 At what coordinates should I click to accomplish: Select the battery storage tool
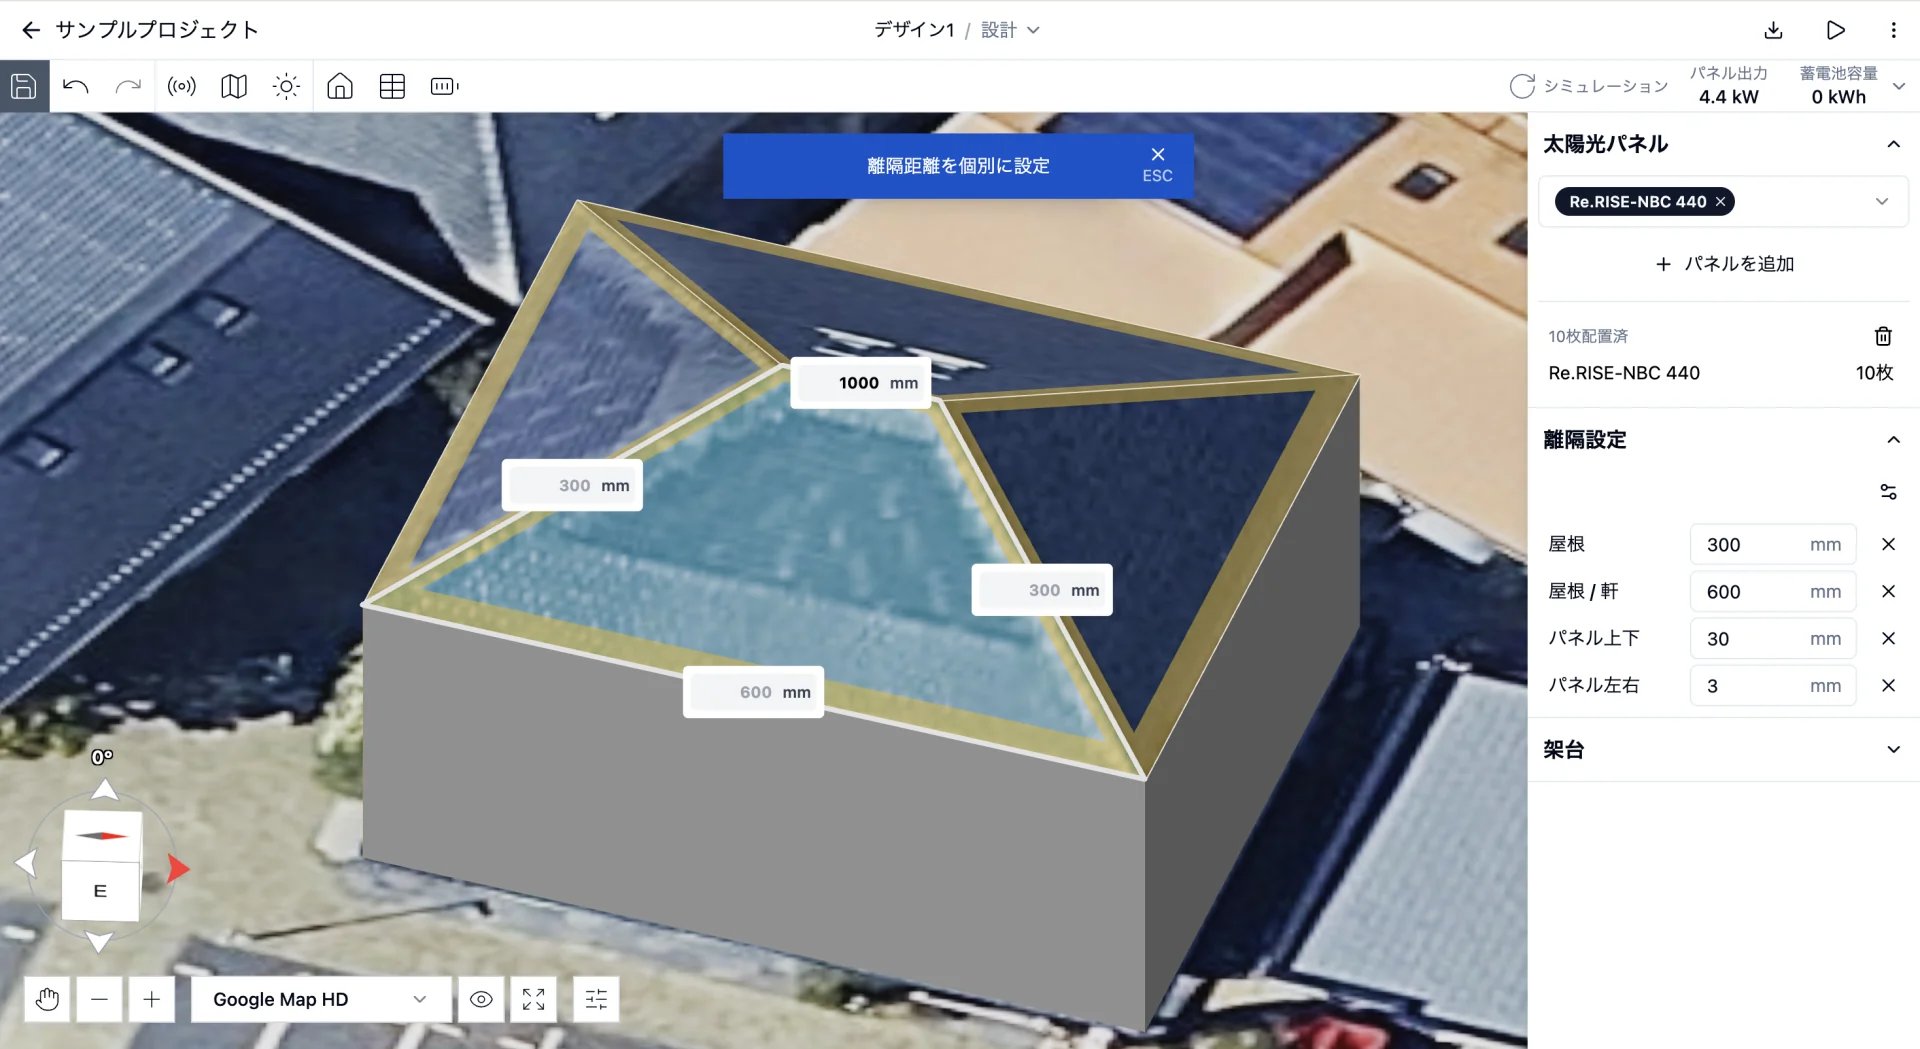click(444, 86)
